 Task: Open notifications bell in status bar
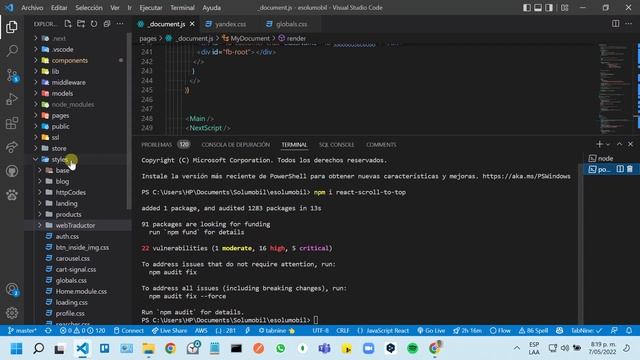pyautogui.click(x=629, y=331)
